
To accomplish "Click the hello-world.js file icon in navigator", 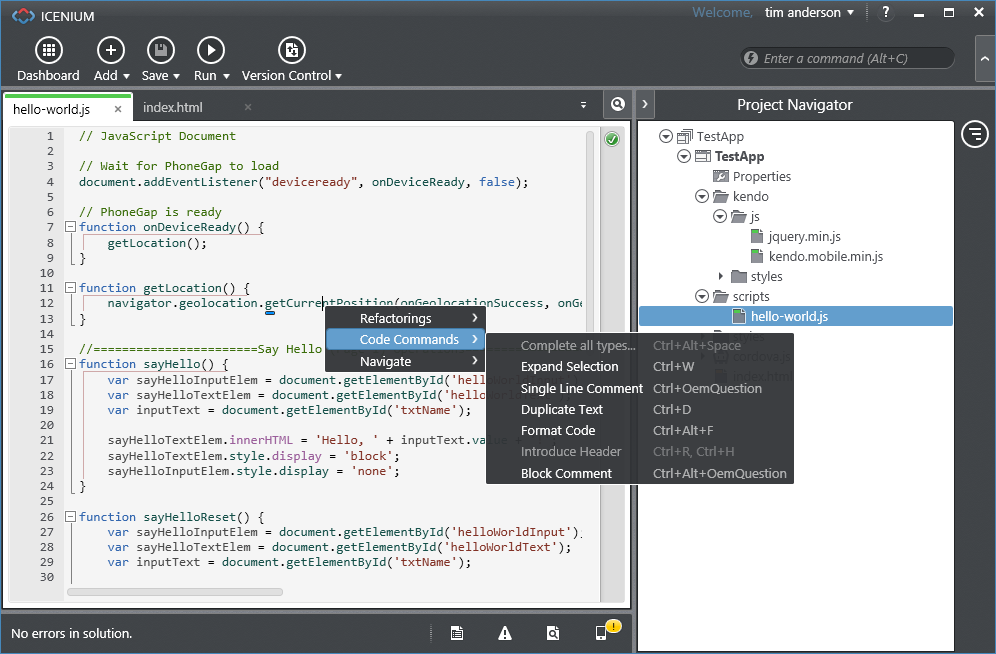I will coord(739,316).
